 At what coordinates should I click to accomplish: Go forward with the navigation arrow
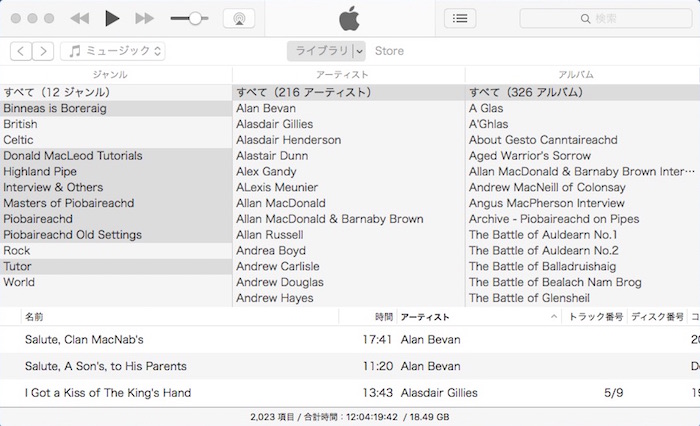(x=44, y=51)
